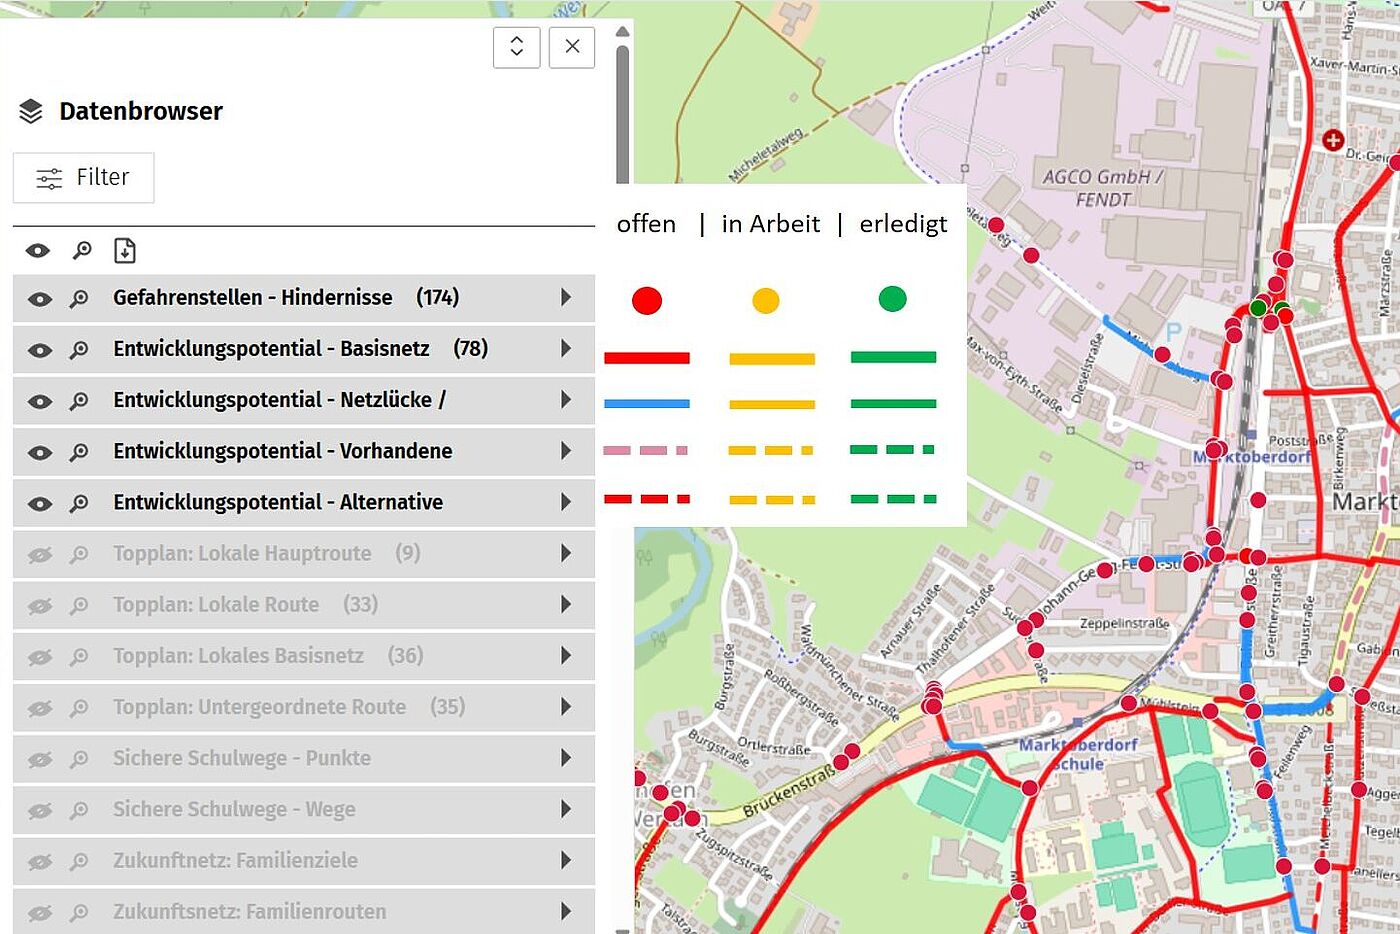Expand the Entwicklungspotential - Basisnetz row
The image size is (1400, 934).
coord(566,348)
